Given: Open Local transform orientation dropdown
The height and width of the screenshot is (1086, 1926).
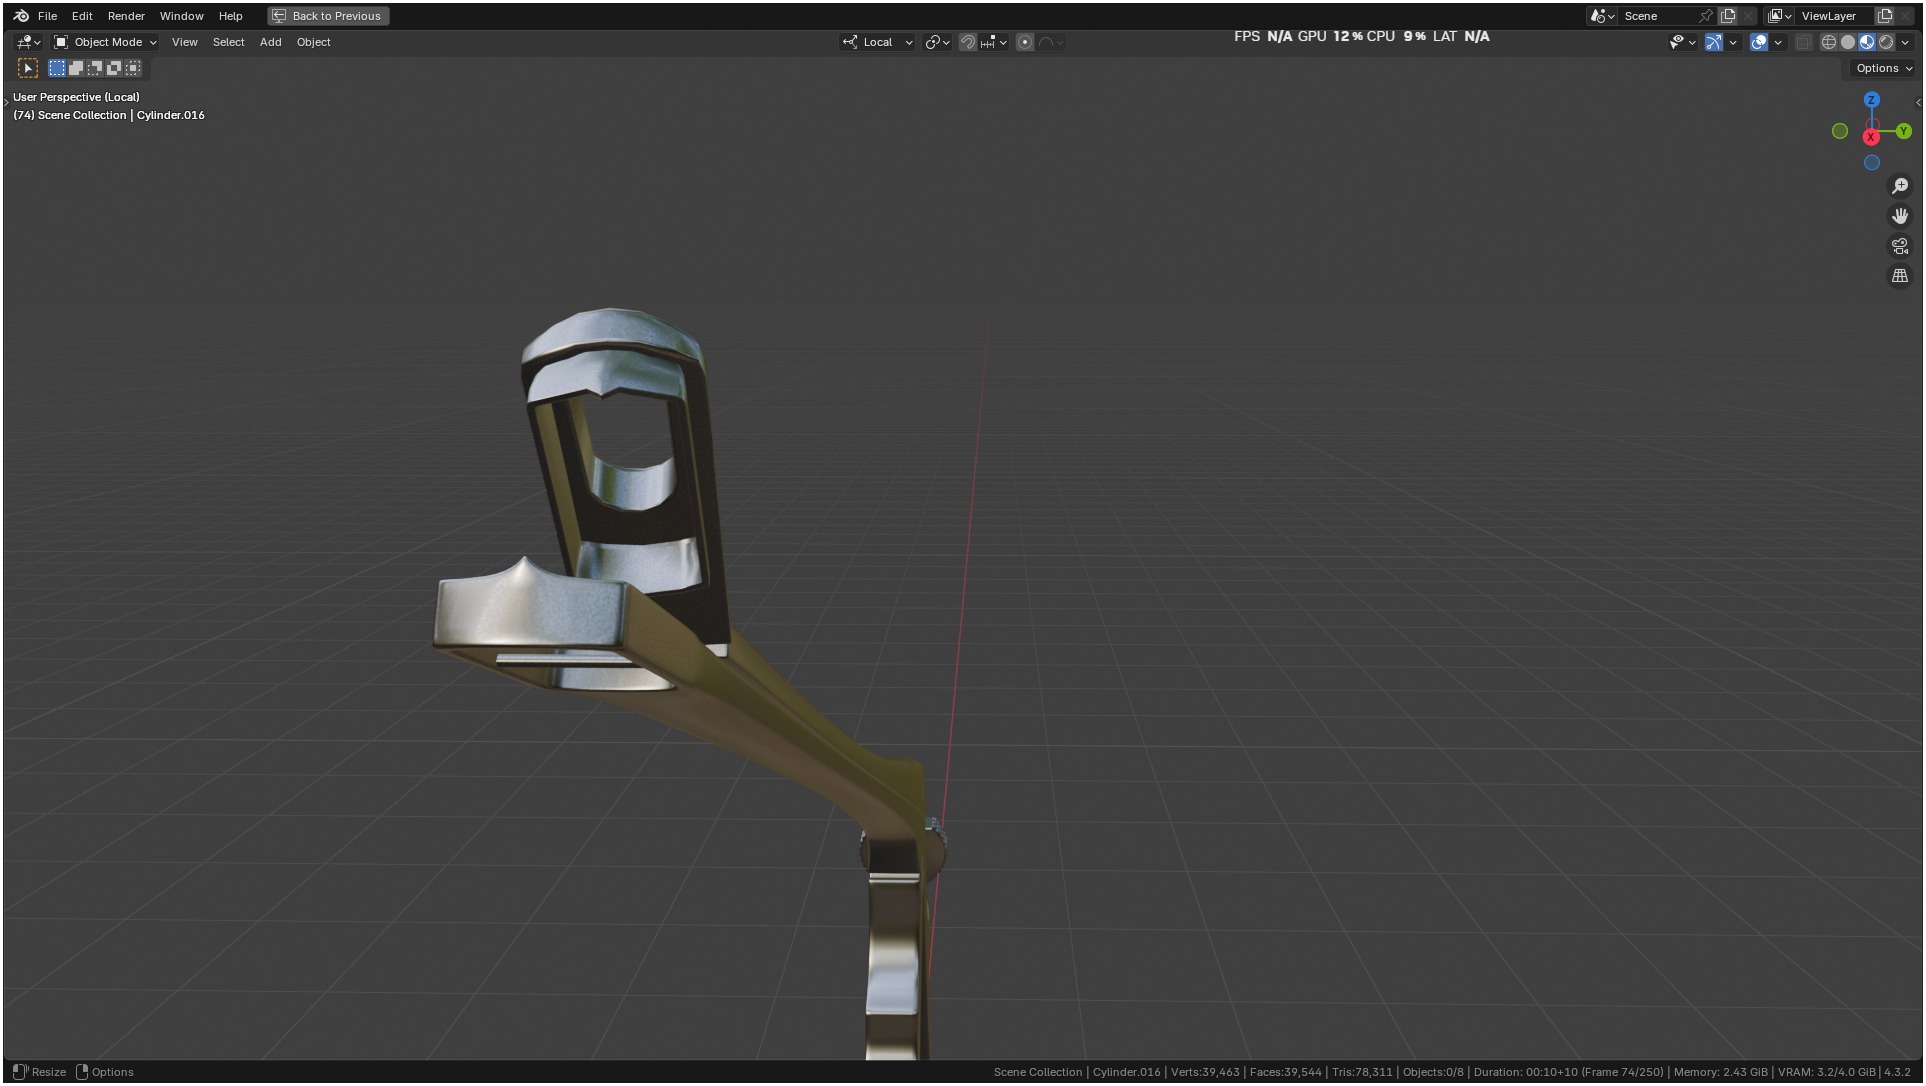Looking at the screenshot, I should pos(878,42).
